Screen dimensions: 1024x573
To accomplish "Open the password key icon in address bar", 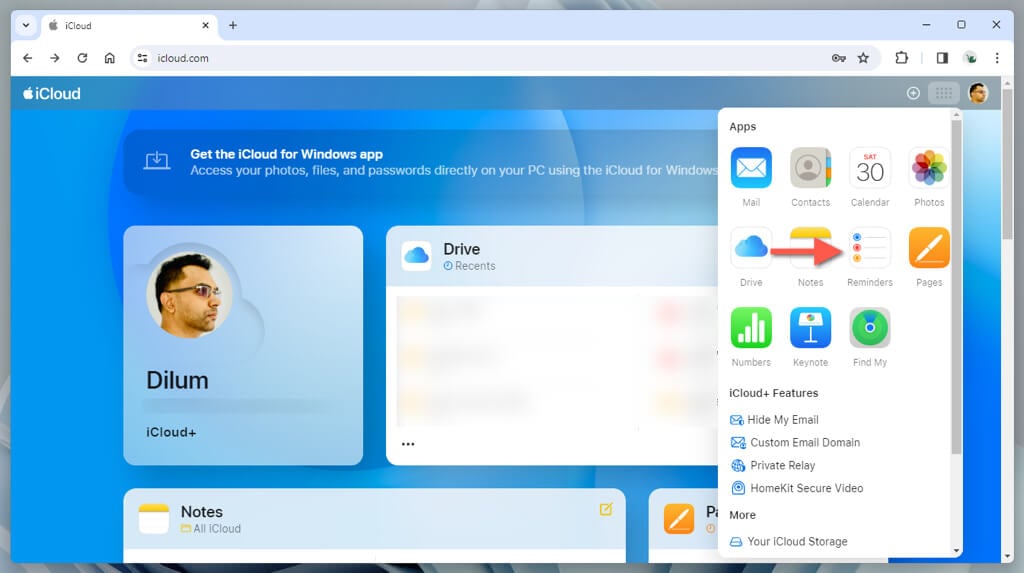I will coord(839,58).
